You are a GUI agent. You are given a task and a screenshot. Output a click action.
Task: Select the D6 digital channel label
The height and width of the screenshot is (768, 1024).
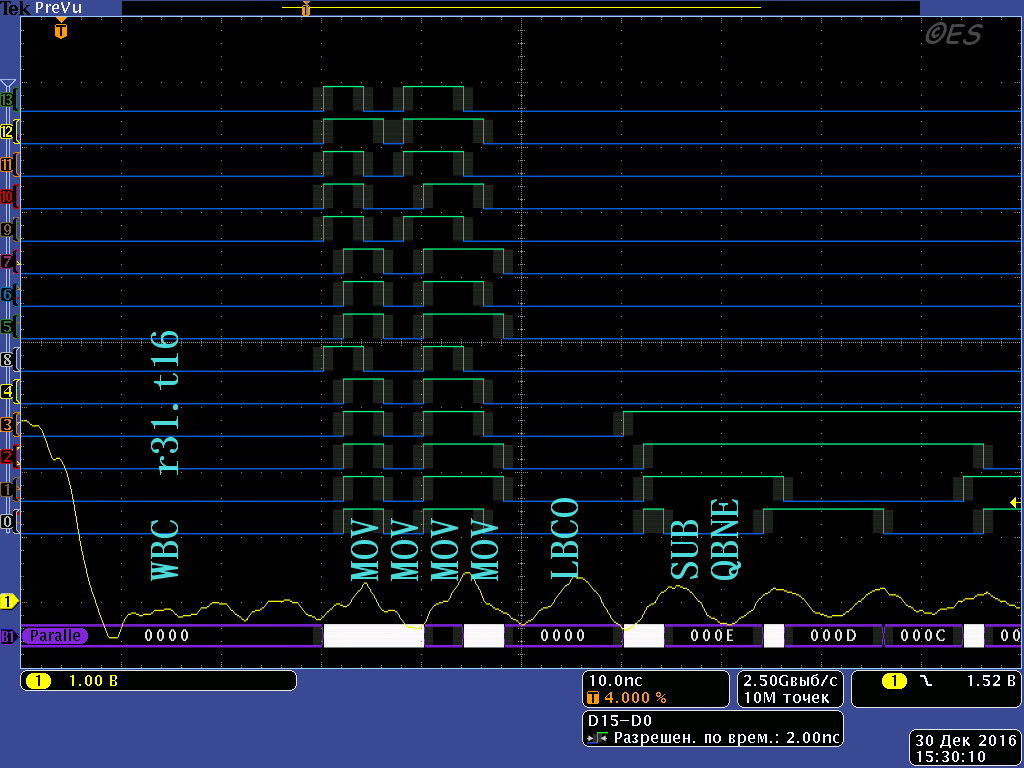tap(7, 295)
